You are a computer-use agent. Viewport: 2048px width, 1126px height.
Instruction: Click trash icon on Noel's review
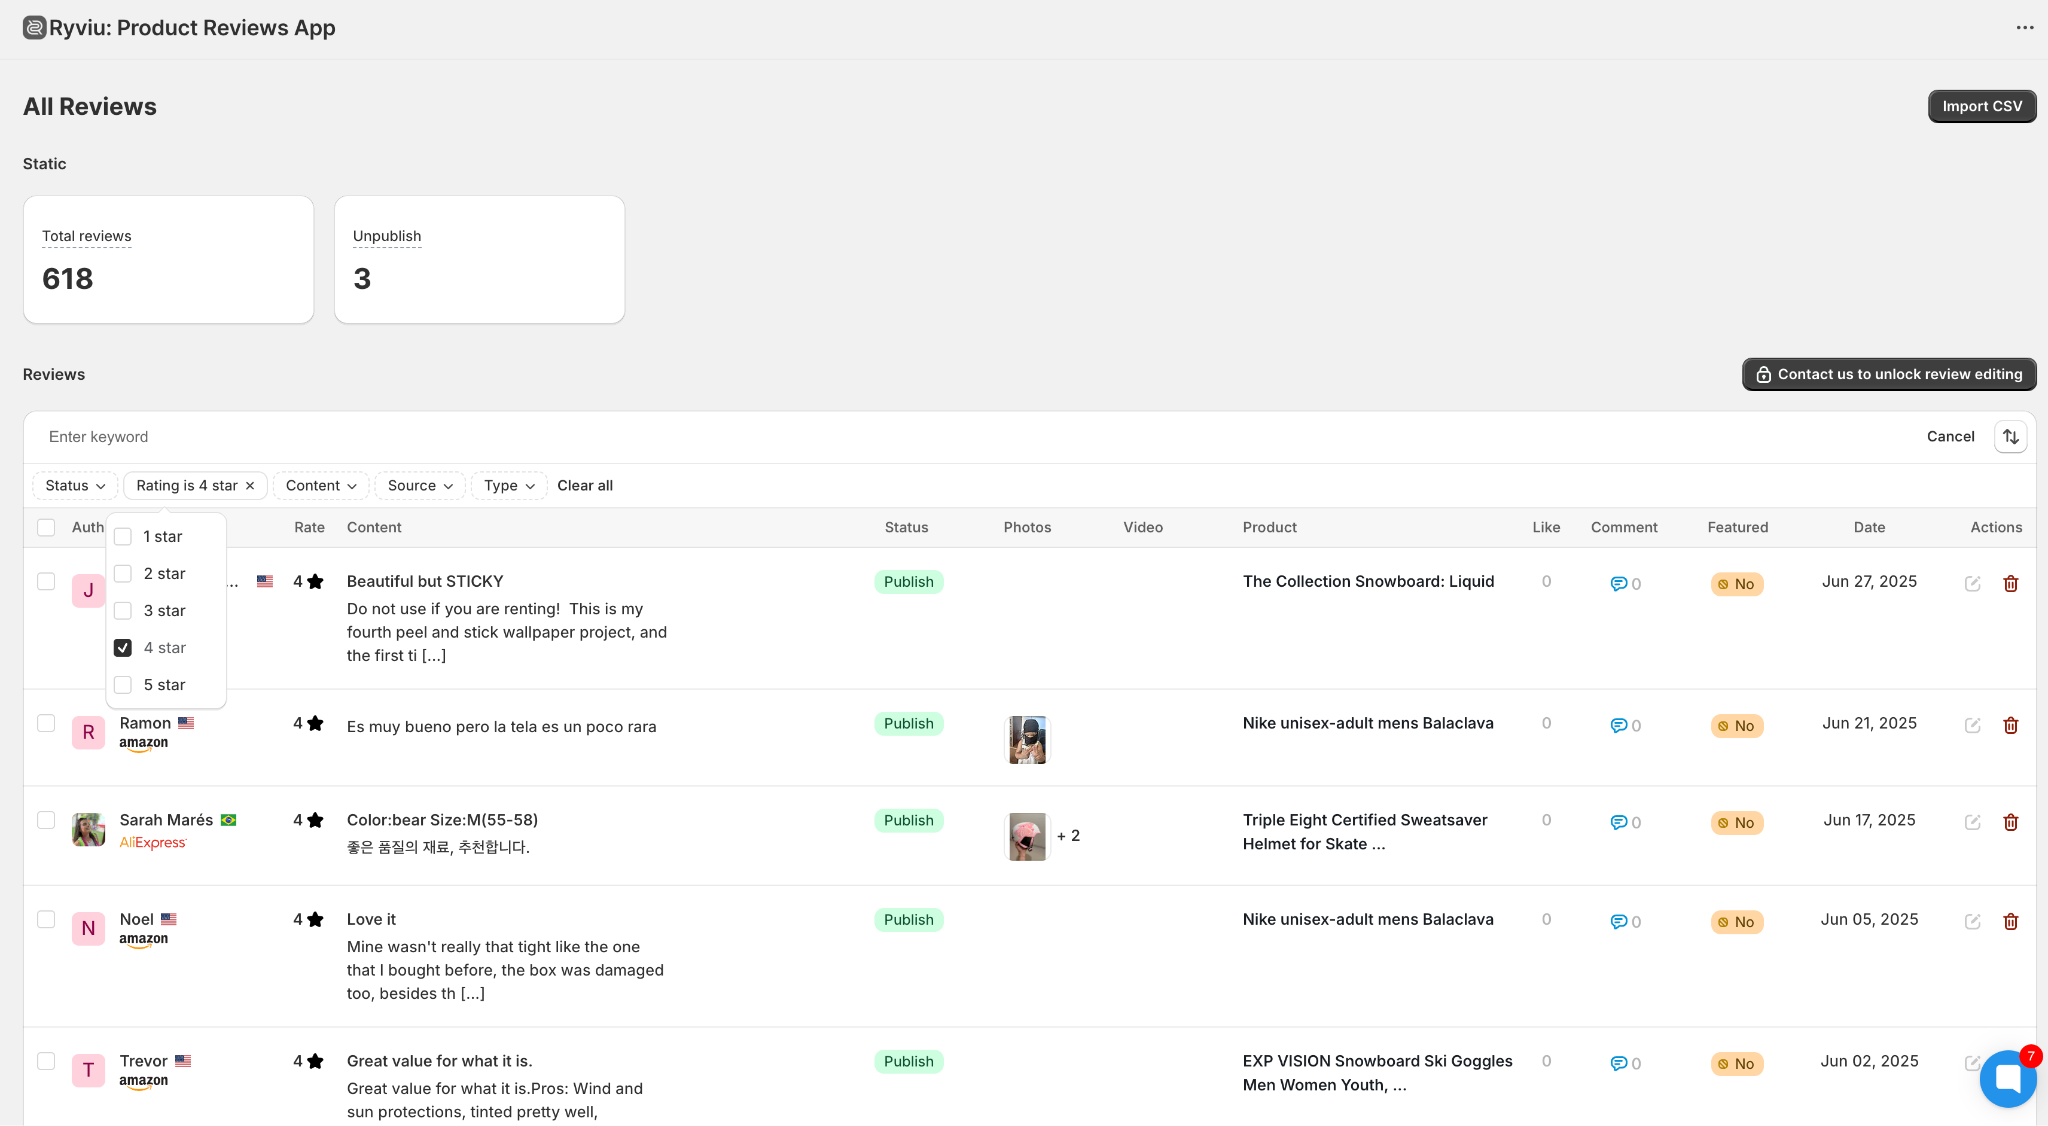pyautogui.click(x=2010, y=921)
